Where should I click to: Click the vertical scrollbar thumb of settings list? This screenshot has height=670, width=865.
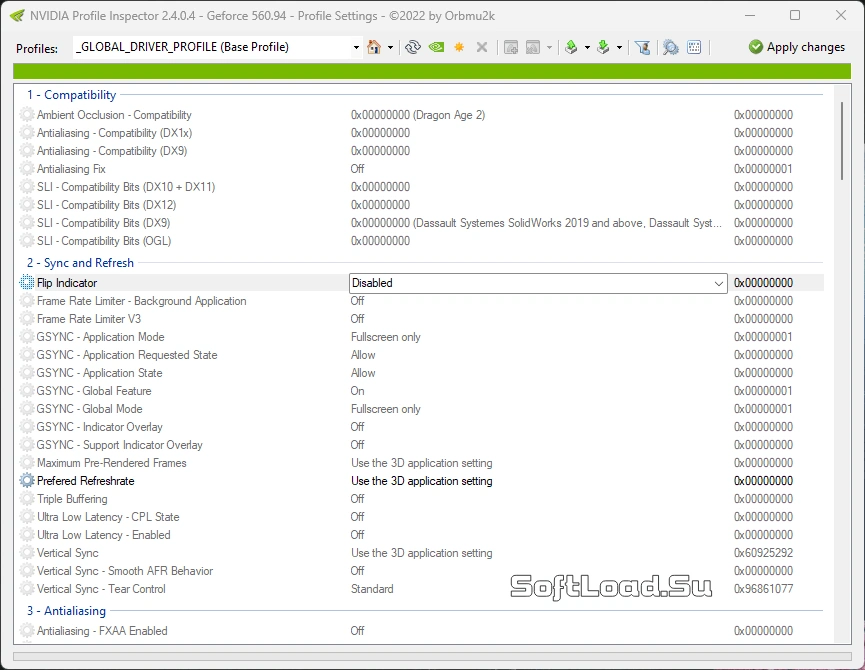coord(842,141)
